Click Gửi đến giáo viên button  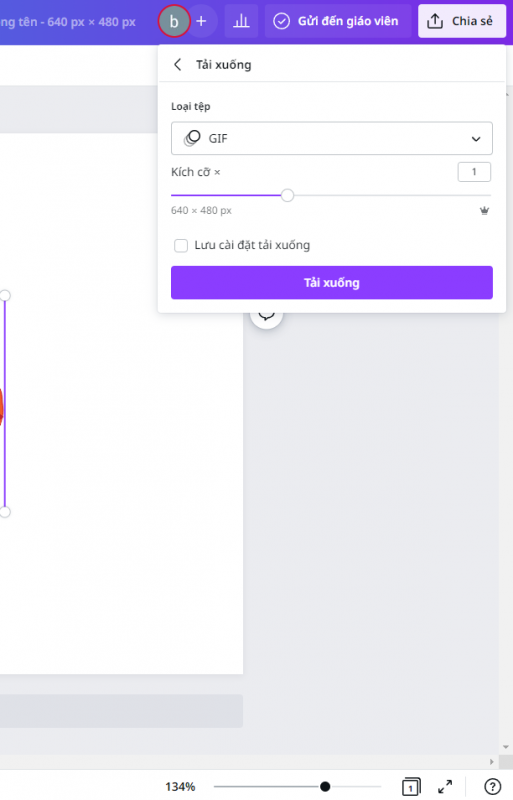pos(338,21)
